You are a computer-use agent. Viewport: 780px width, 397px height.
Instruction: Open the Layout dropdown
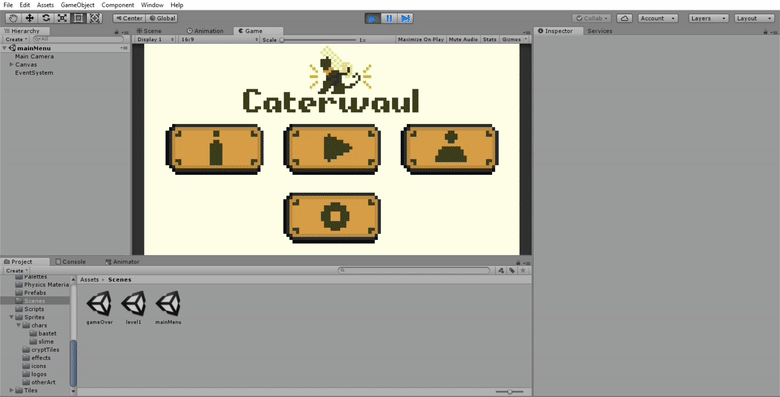tap(754, 18)
